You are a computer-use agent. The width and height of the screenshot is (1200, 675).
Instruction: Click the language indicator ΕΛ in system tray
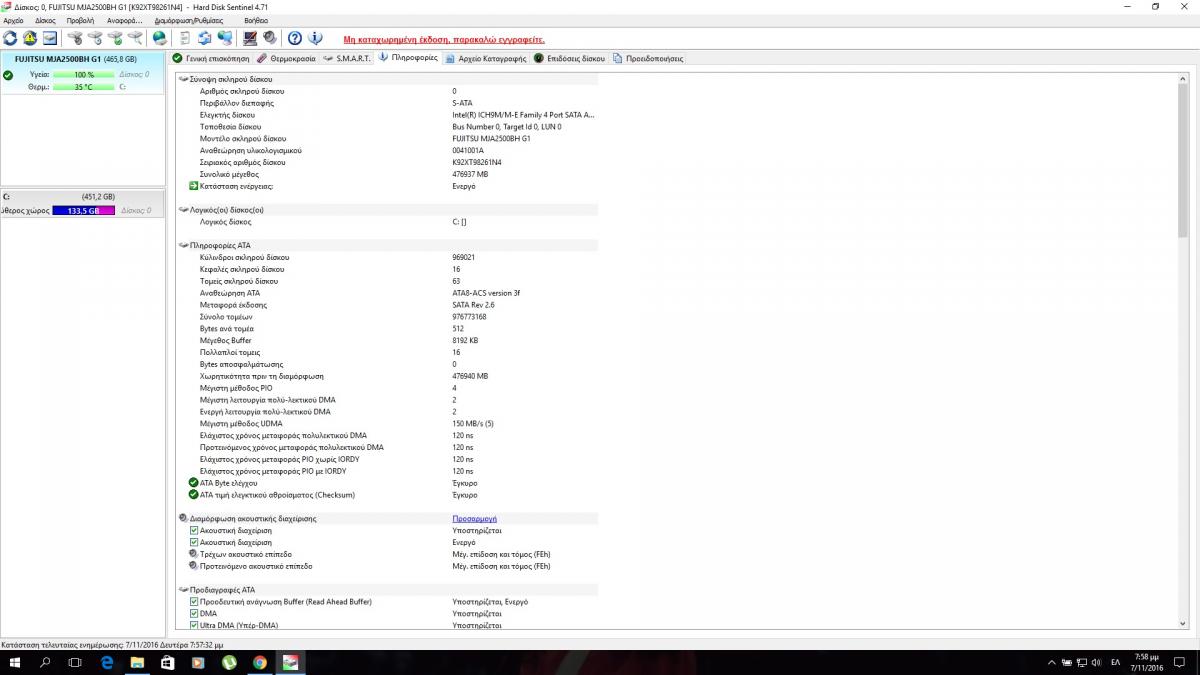click(1115, 662)
